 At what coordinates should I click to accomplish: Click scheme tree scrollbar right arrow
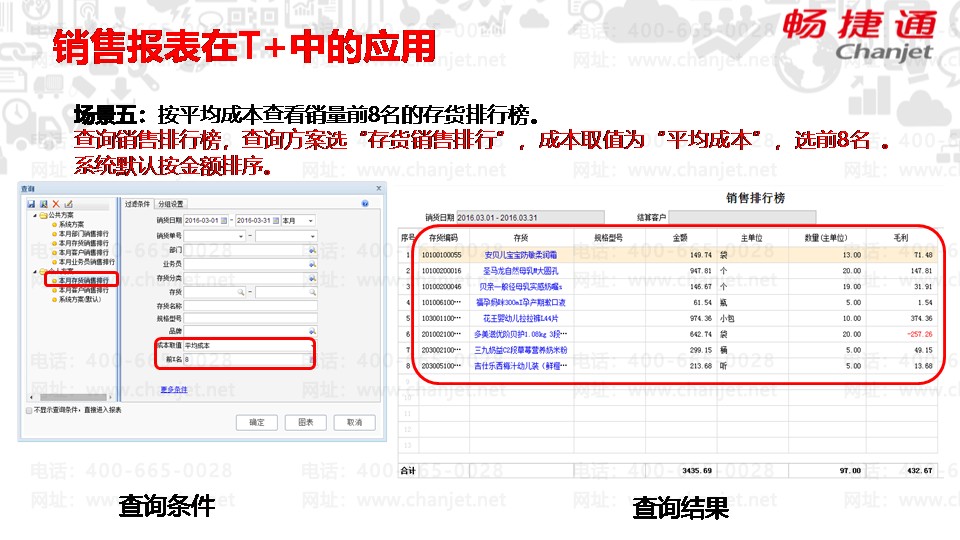[x=110, y=397]
